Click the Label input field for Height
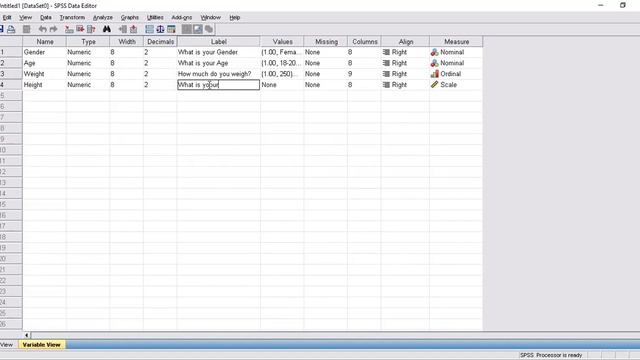 (218, 85)
